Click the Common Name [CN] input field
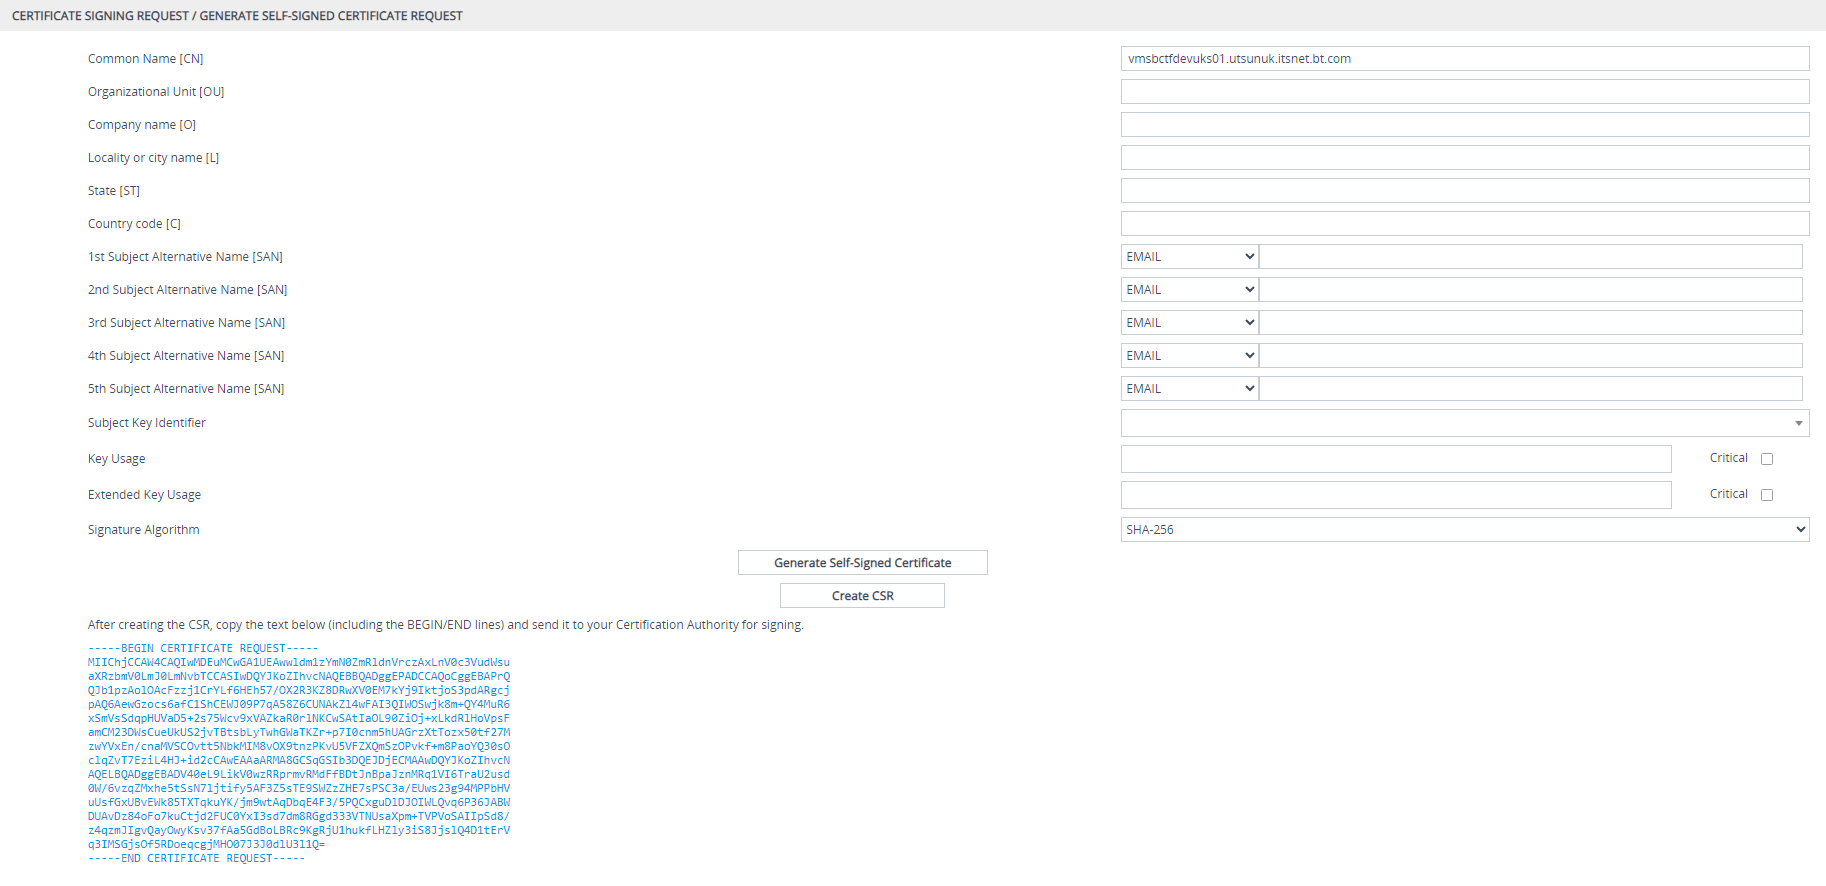 pos(1465,59)
